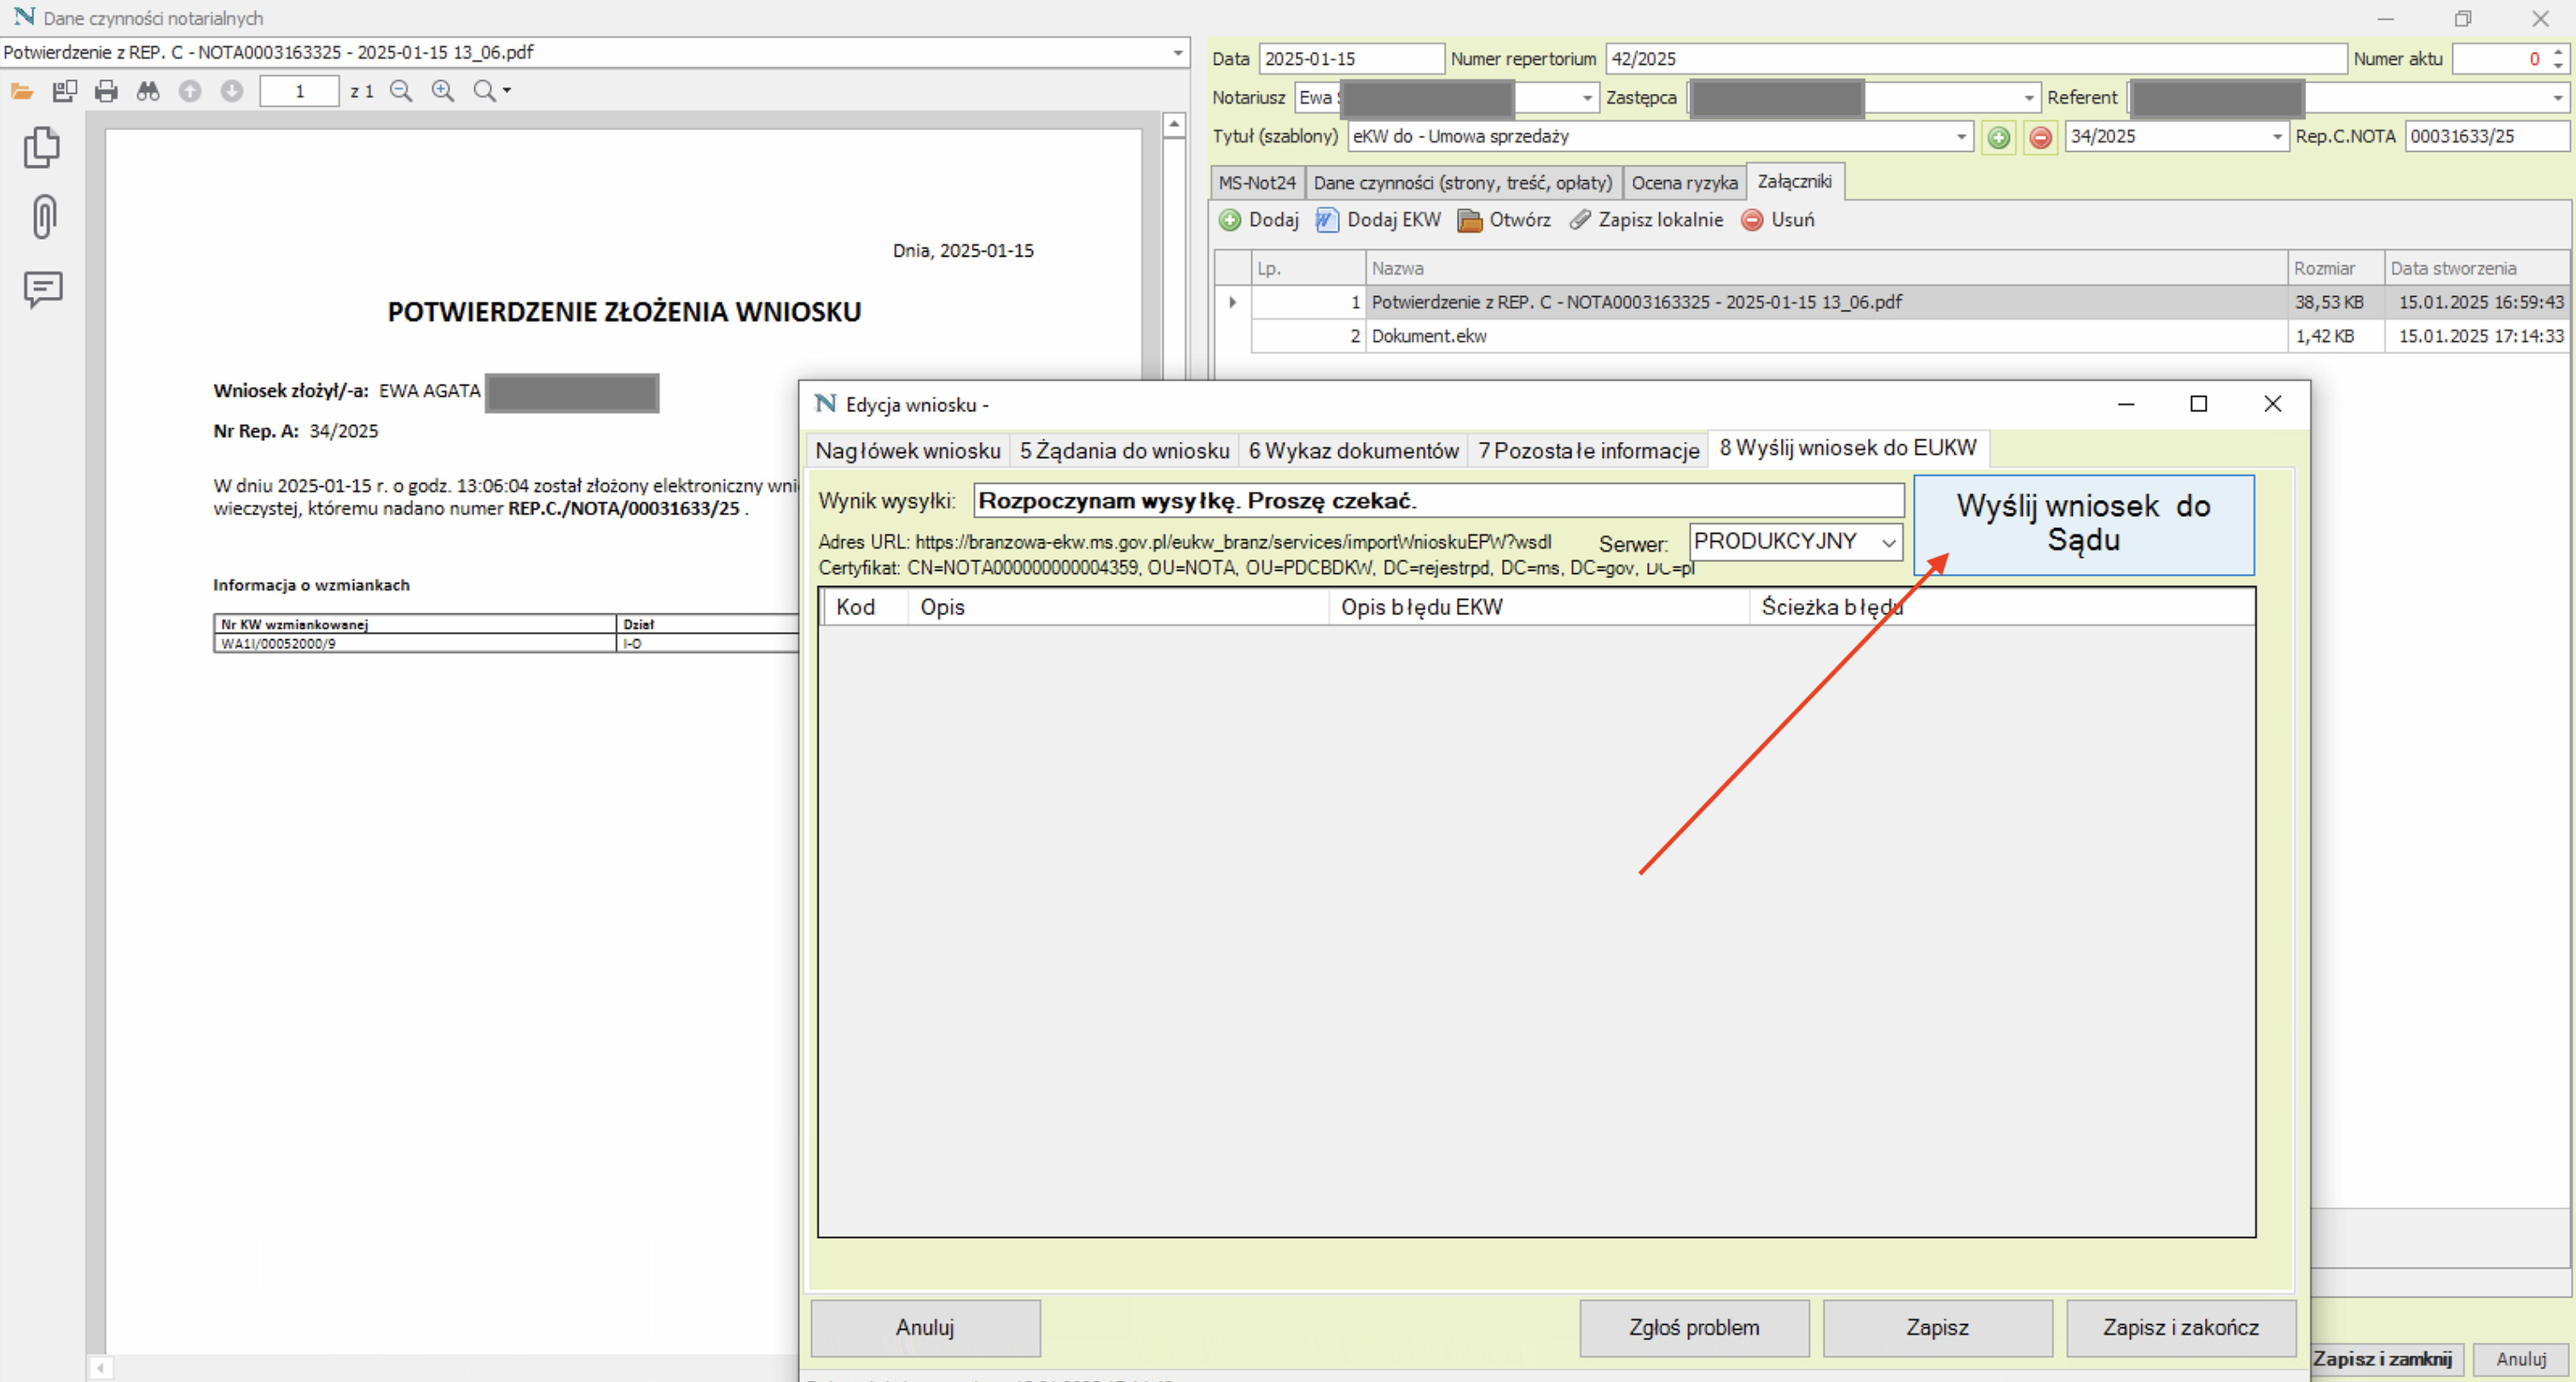The height and width of the screenshot is (1382, 2576).
Task: Open the Ocena ryzyka tab
Action: [x=1684, y=183]
